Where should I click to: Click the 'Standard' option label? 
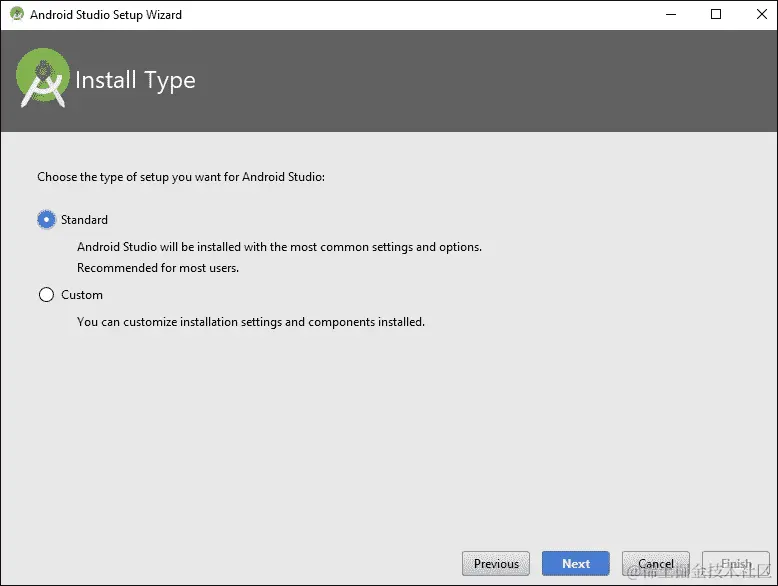(x=84, y=220)
